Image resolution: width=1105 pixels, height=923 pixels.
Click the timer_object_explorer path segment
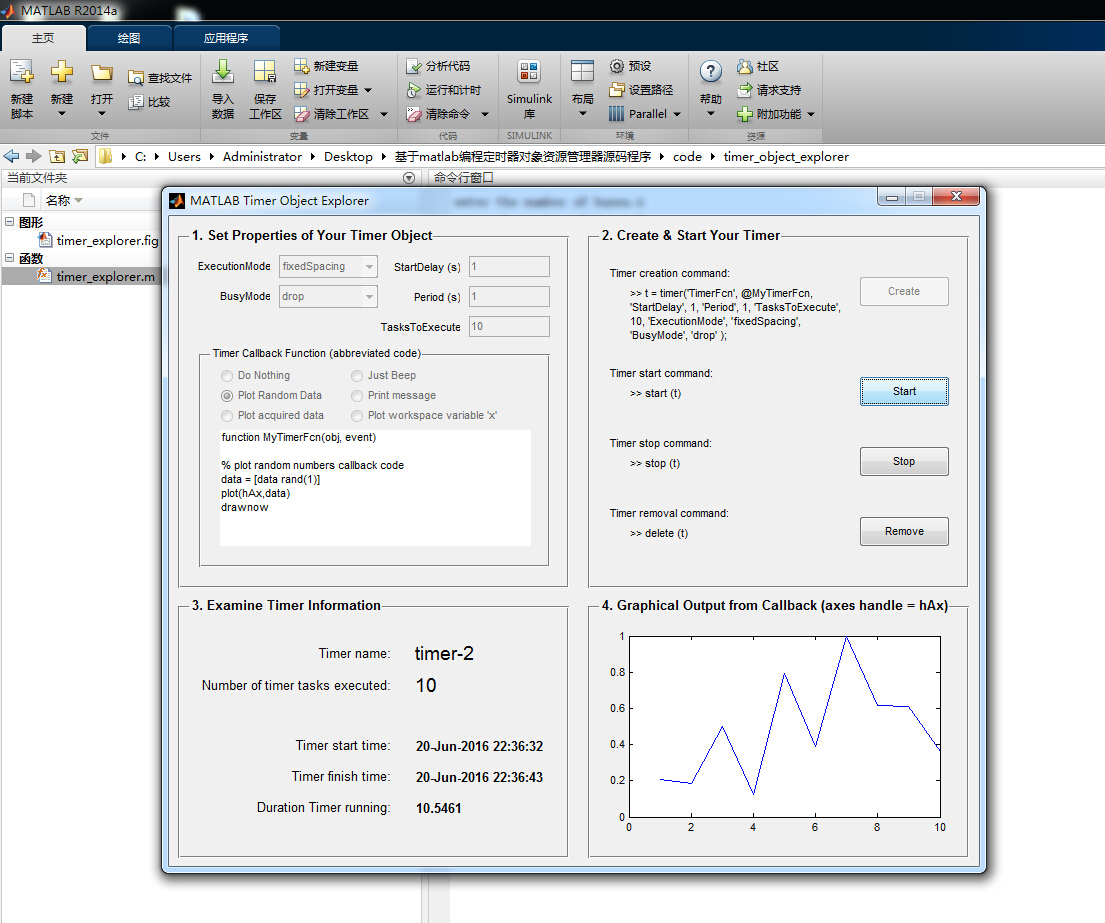point(786,156)
